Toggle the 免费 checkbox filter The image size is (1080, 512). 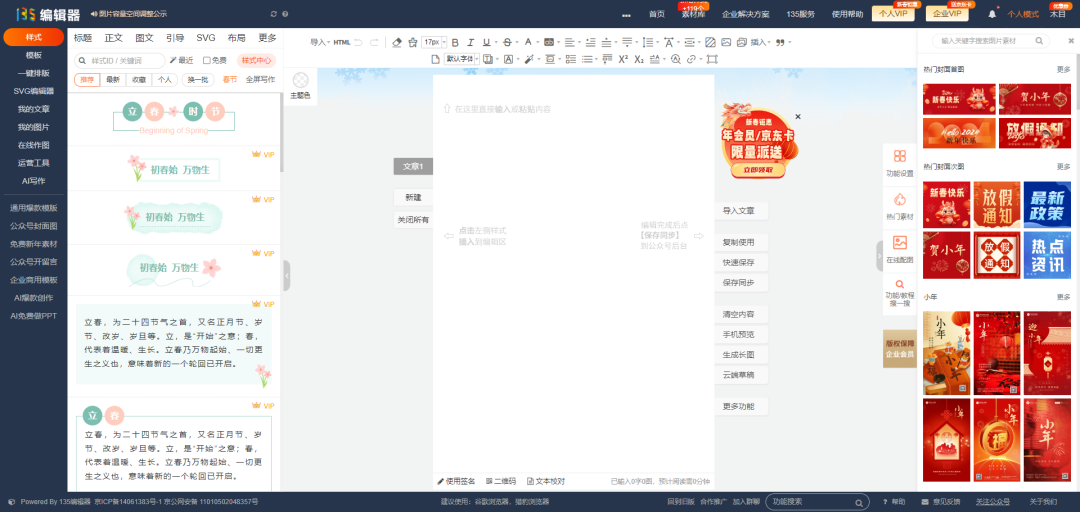tap(208, 60)
